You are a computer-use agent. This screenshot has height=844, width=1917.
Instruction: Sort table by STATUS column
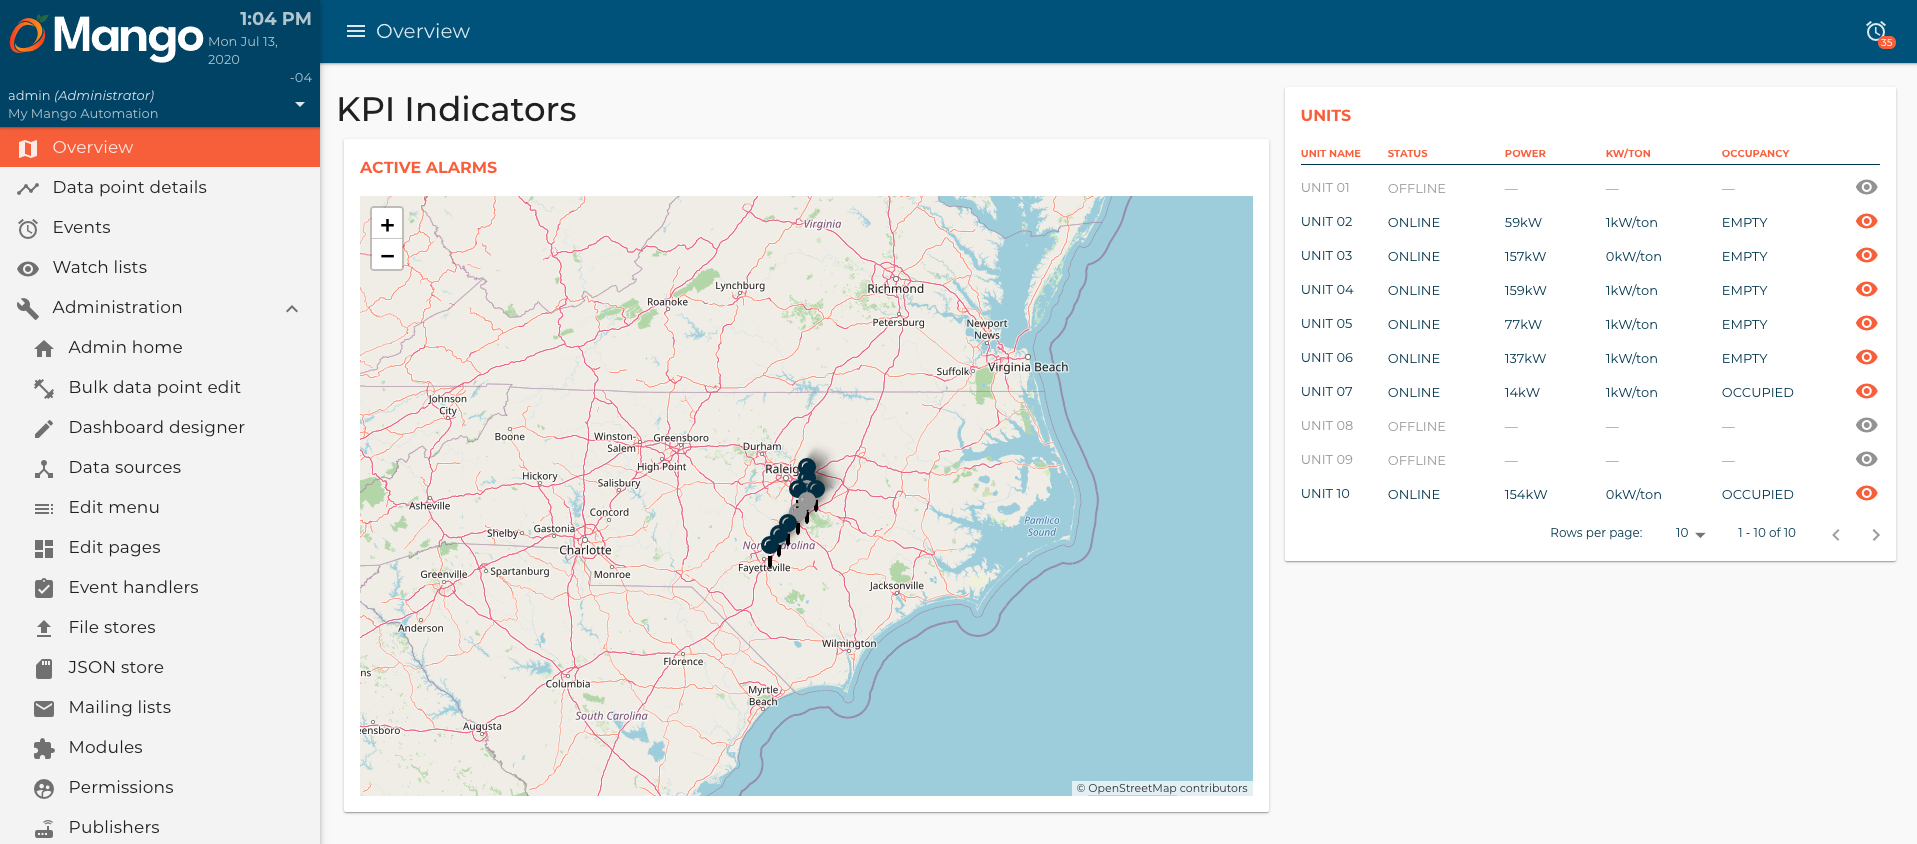[1407, 154]
